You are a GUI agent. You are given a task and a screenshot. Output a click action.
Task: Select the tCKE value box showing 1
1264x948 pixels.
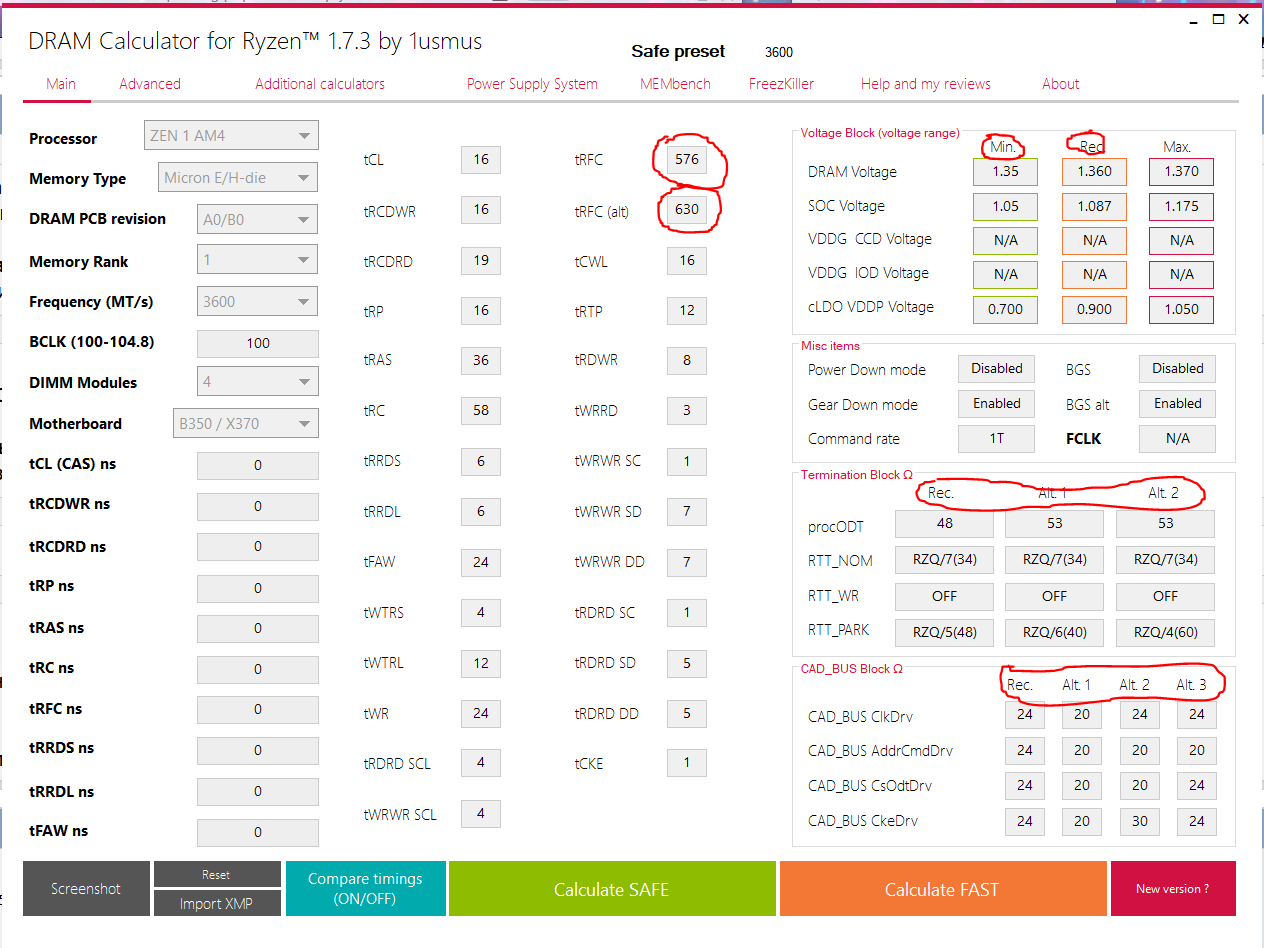point(687,763)
